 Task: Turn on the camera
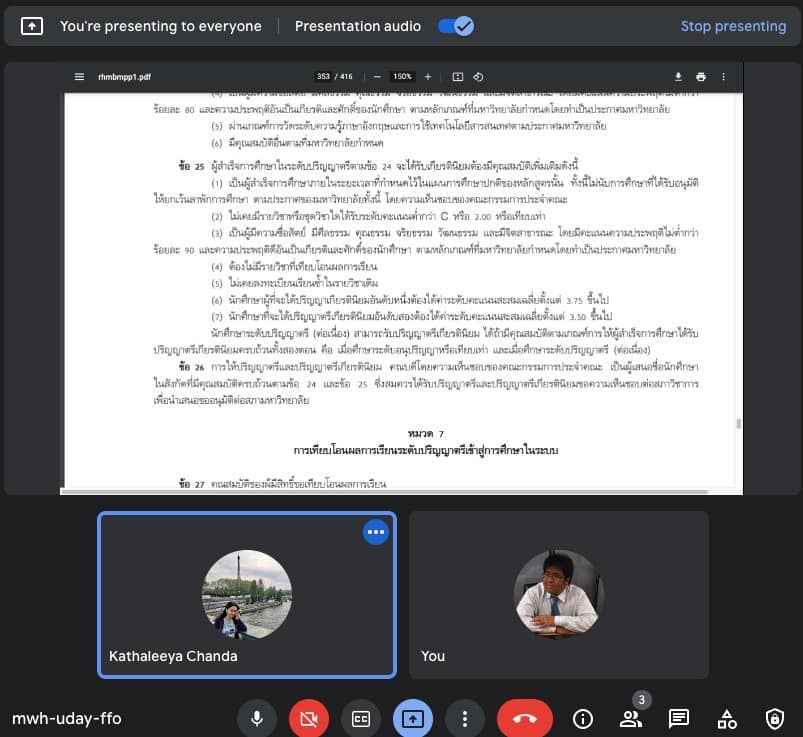[x=309, y=718]
